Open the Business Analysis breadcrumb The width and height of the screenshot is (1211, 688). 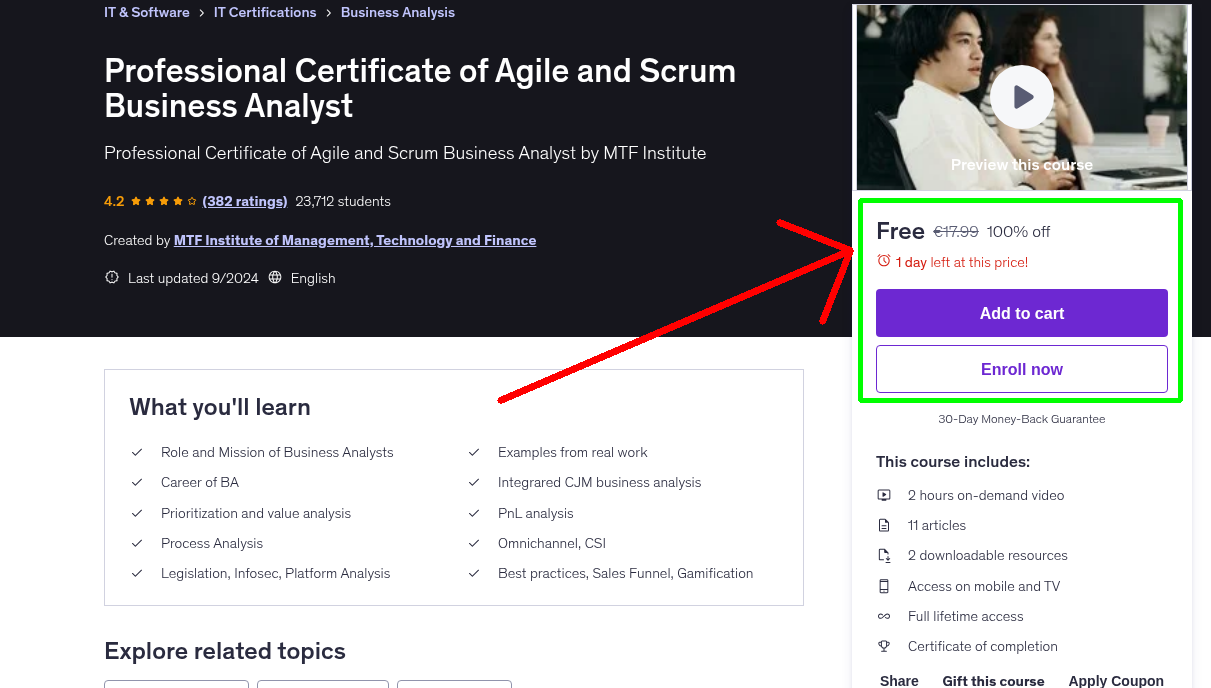tap(397, 12)
